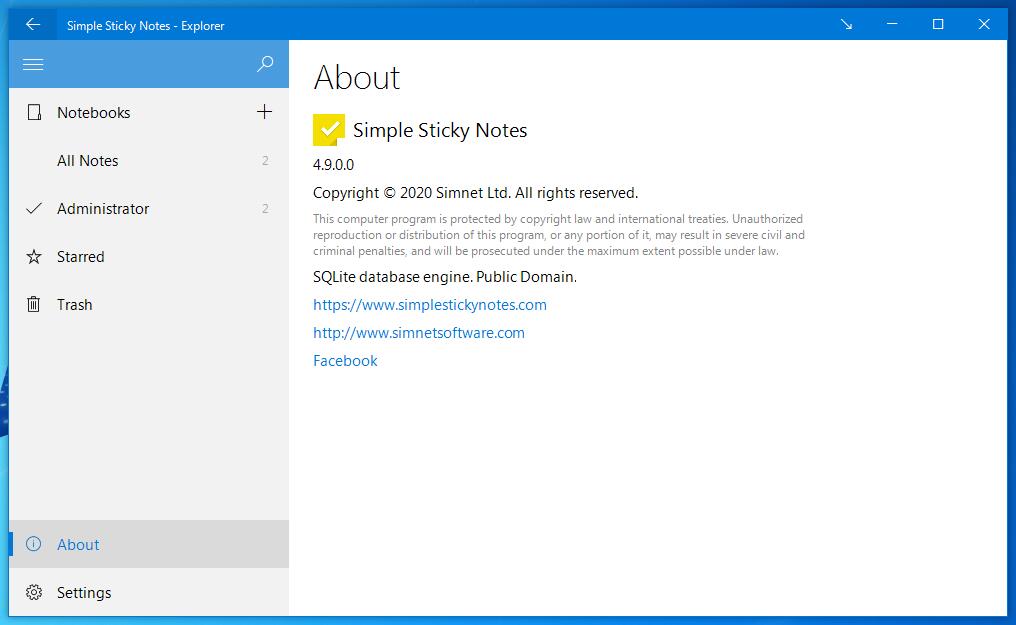
Task: Click the Settings gear icon
Action: click(34, 593)
